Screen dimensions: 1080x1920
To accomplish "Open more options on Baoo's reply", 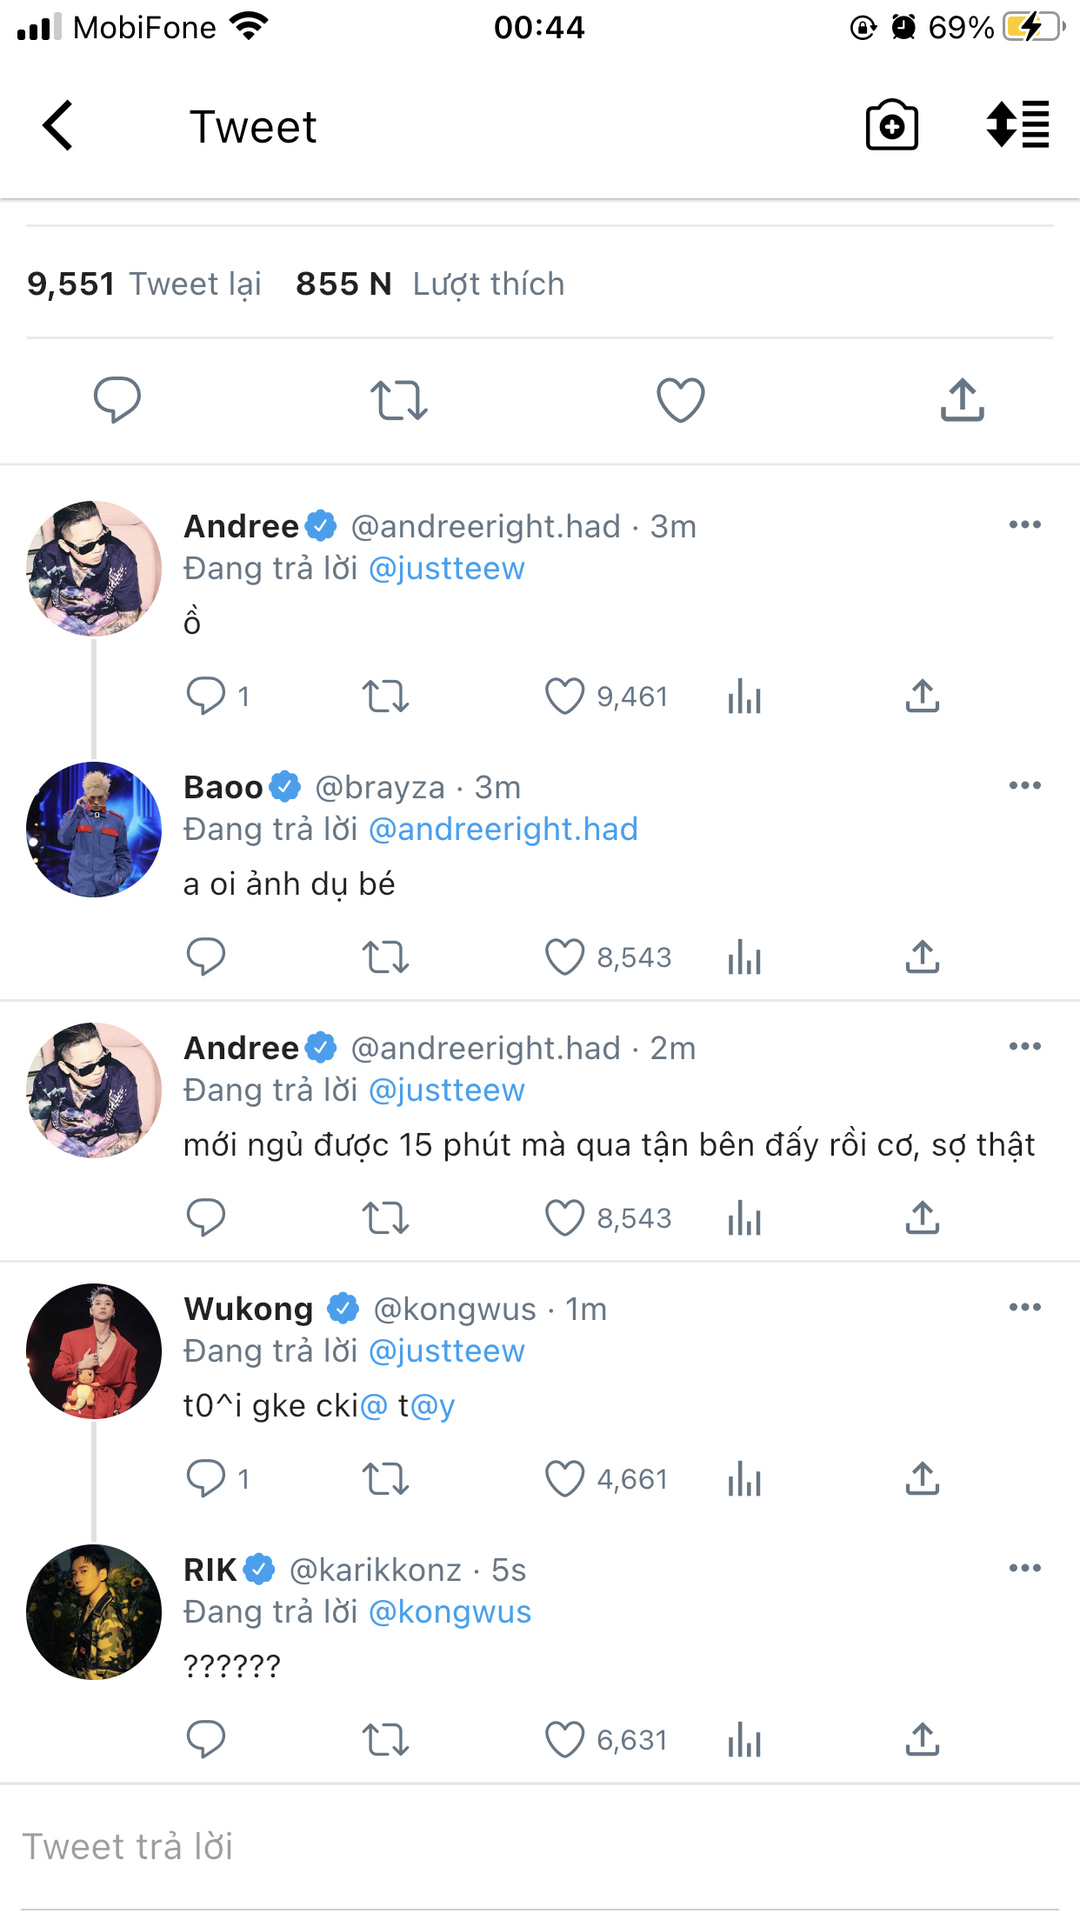I will click(1025, 786).
